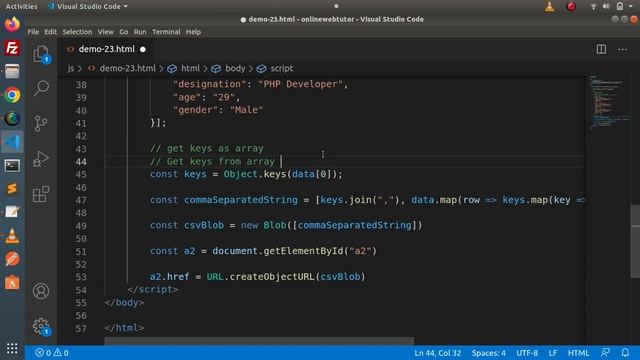Go to line via Ln 44, Col 32
640x360 pixels.
[x=438, y=353]
